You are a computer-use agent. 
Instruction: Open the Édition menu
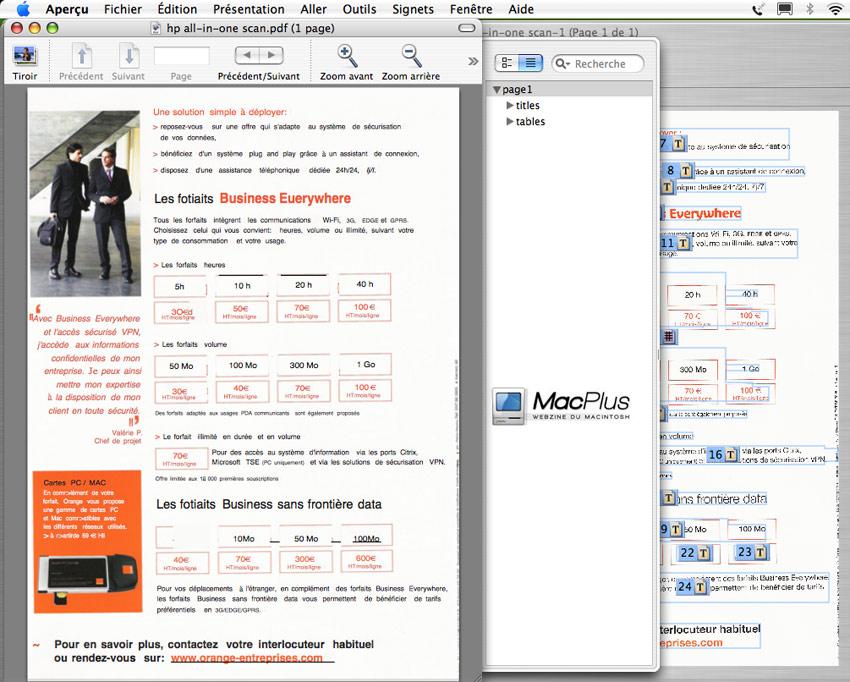[x=177, y=9]
